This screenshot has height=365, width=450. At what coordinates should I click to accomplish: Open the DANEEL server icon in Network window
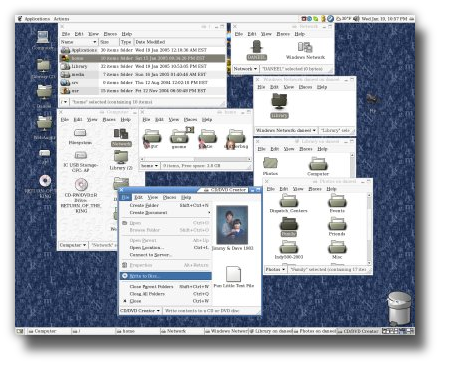[x=256, y=50]
